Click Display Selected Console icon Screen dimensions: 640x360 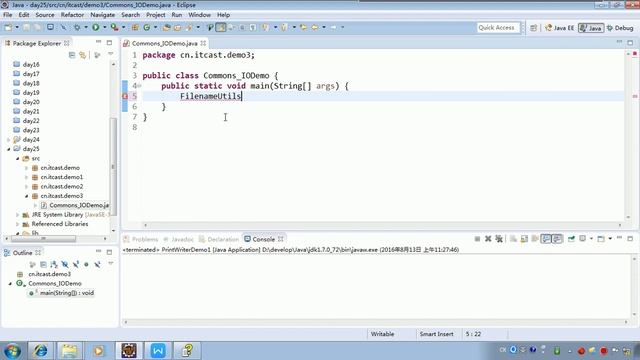[583, 239]
